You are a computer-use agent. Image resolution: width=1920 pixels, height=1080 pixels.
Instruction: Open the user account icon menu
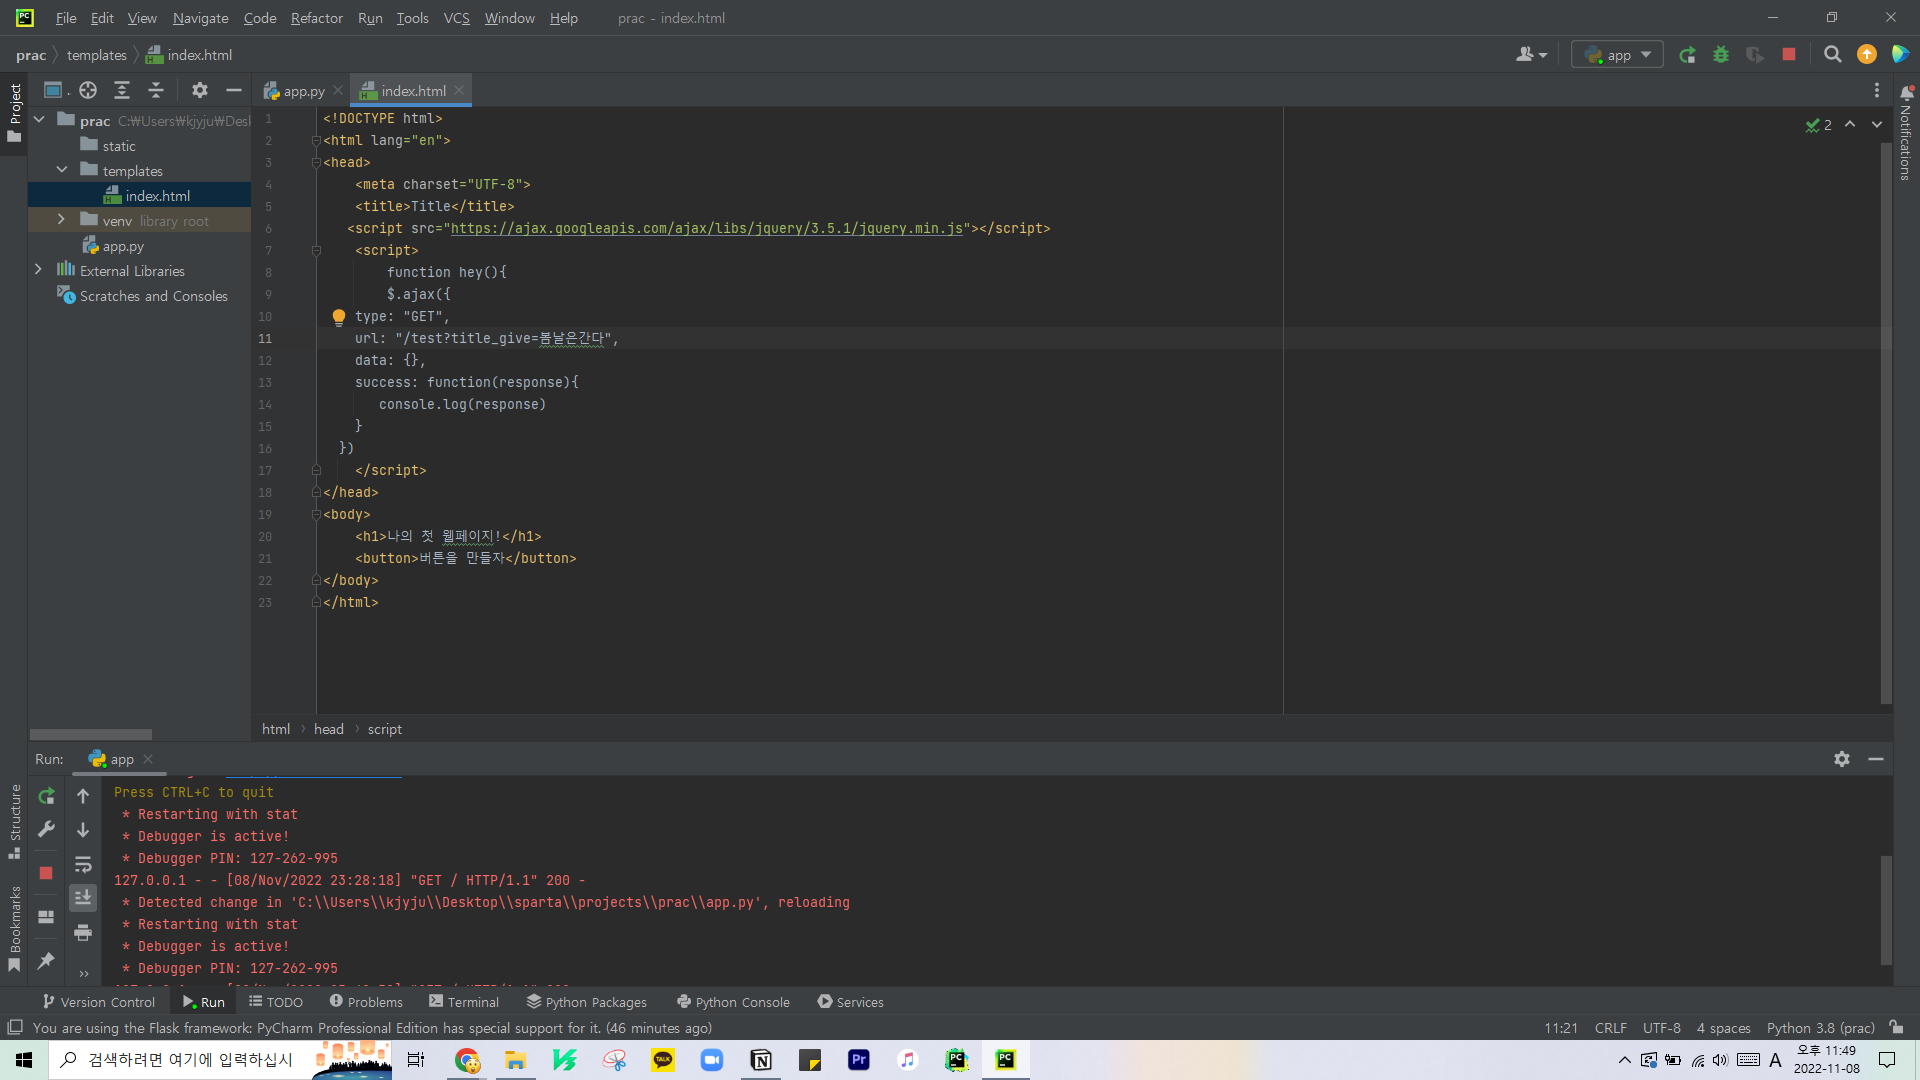click(1531, 55)
